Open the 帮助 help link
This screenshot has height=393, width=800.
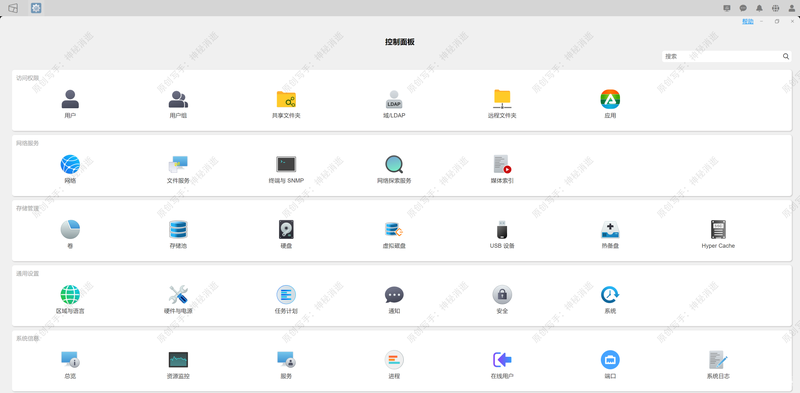point(747,21)
